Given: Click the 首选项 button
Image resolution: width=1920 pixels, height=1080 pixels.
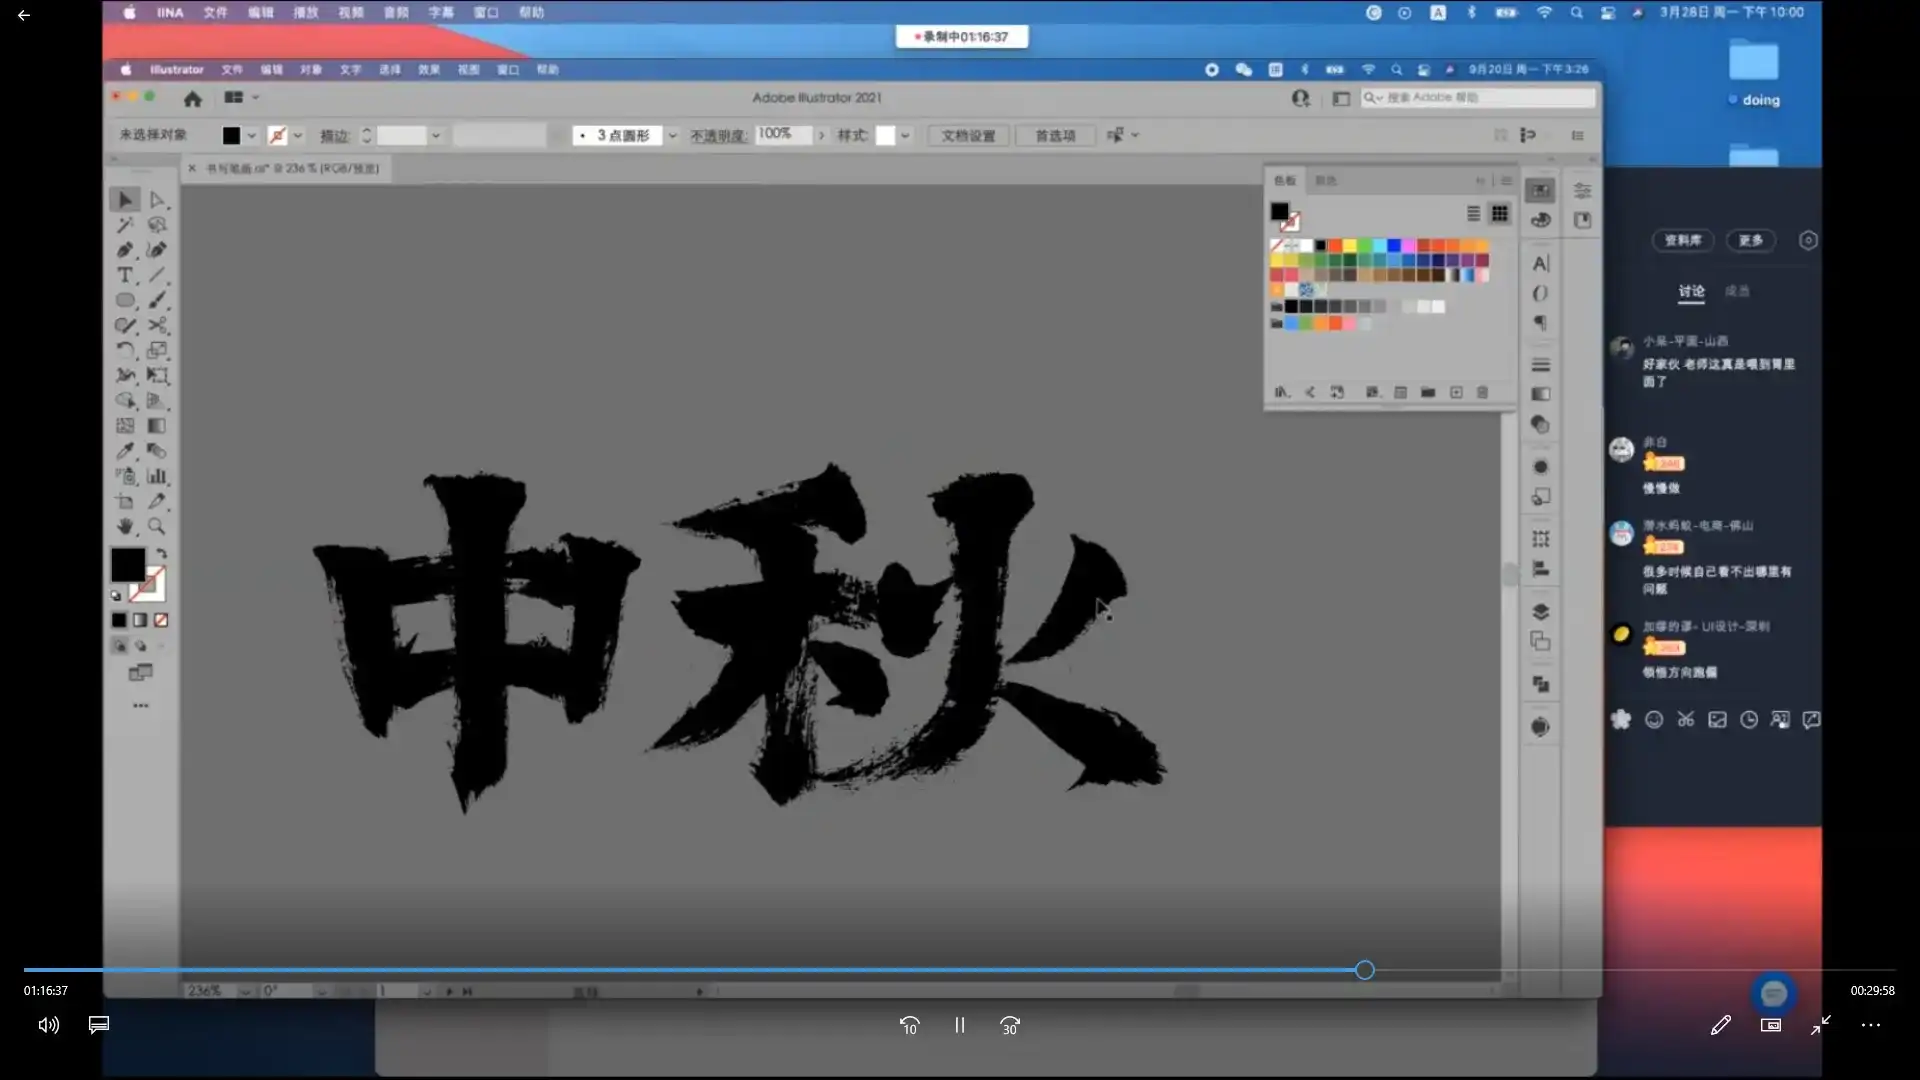Looking at the screenshot, I should tap(1054, 135).
